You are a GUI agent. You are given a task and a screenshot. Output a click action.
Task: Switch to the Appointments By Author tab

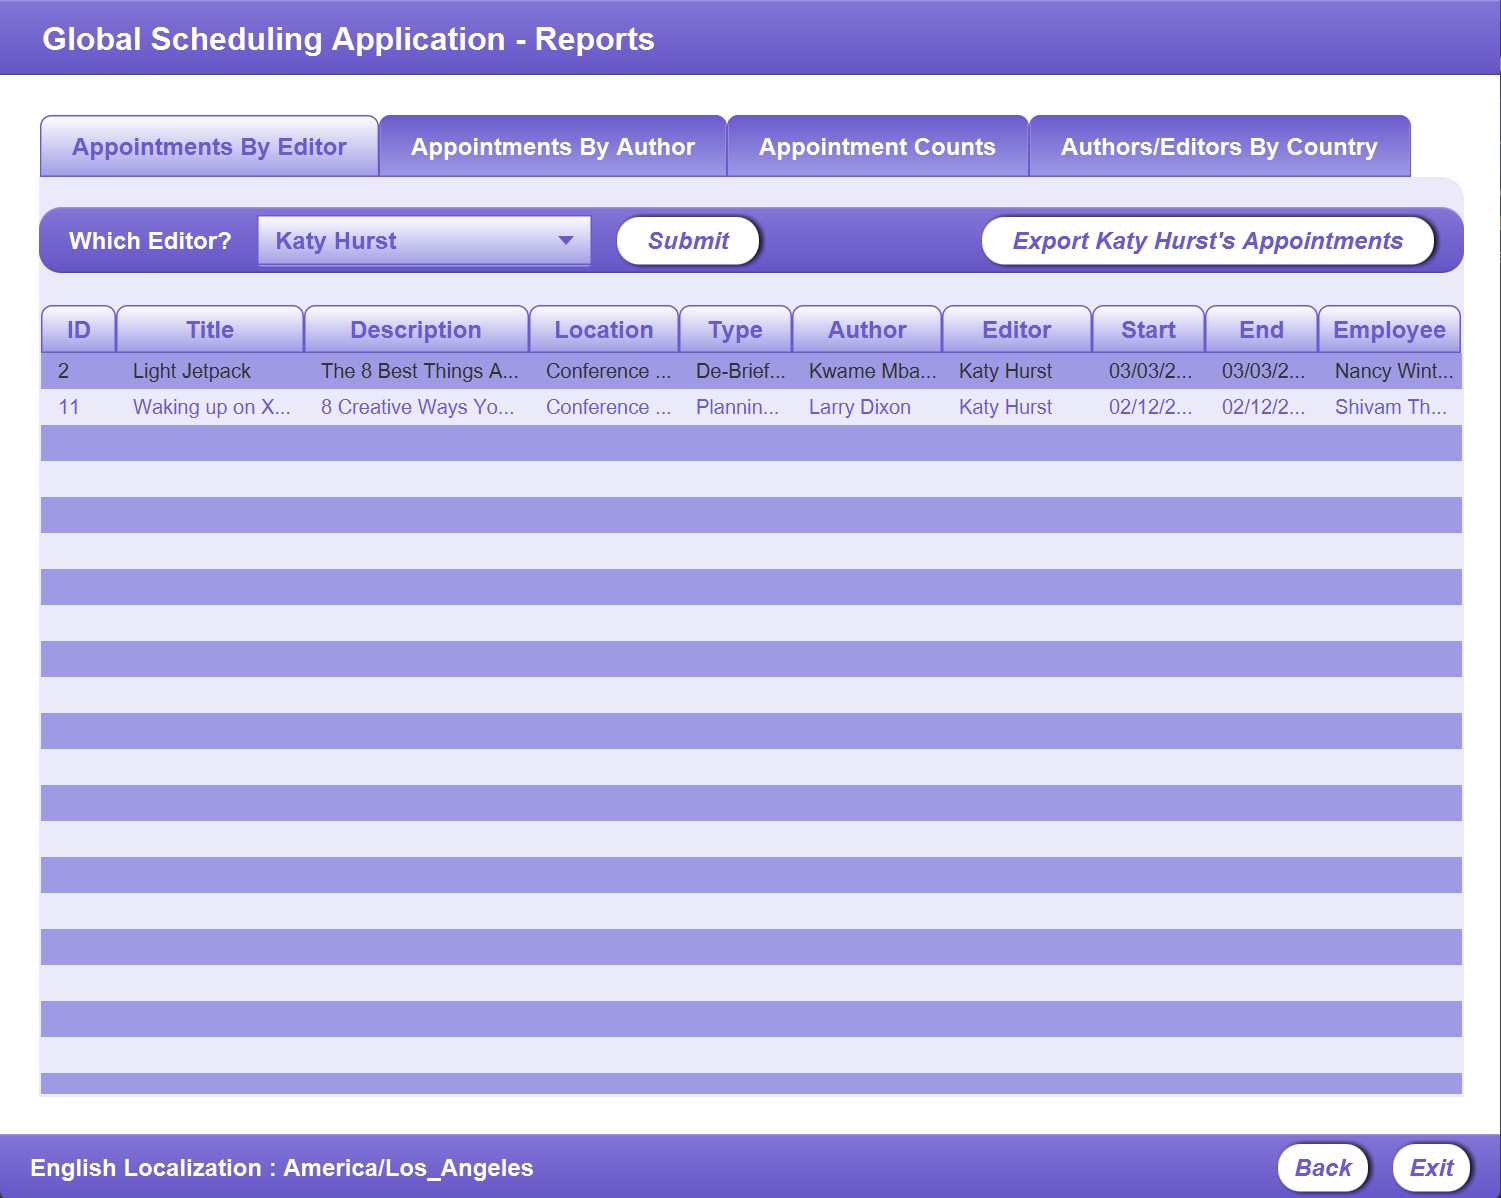coord(551,146)
